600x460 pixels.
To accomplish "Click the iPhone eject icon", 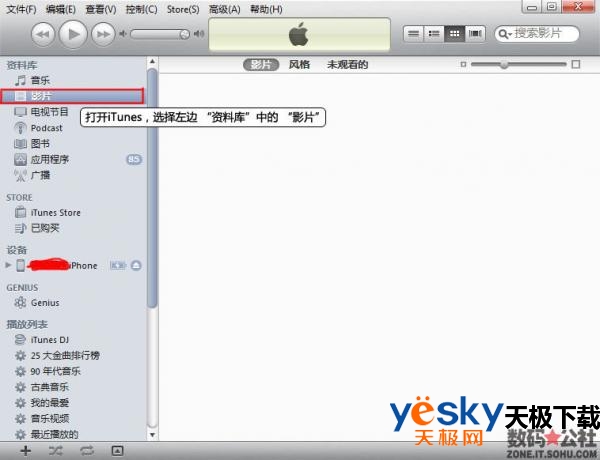I will [x=136, y=265].
